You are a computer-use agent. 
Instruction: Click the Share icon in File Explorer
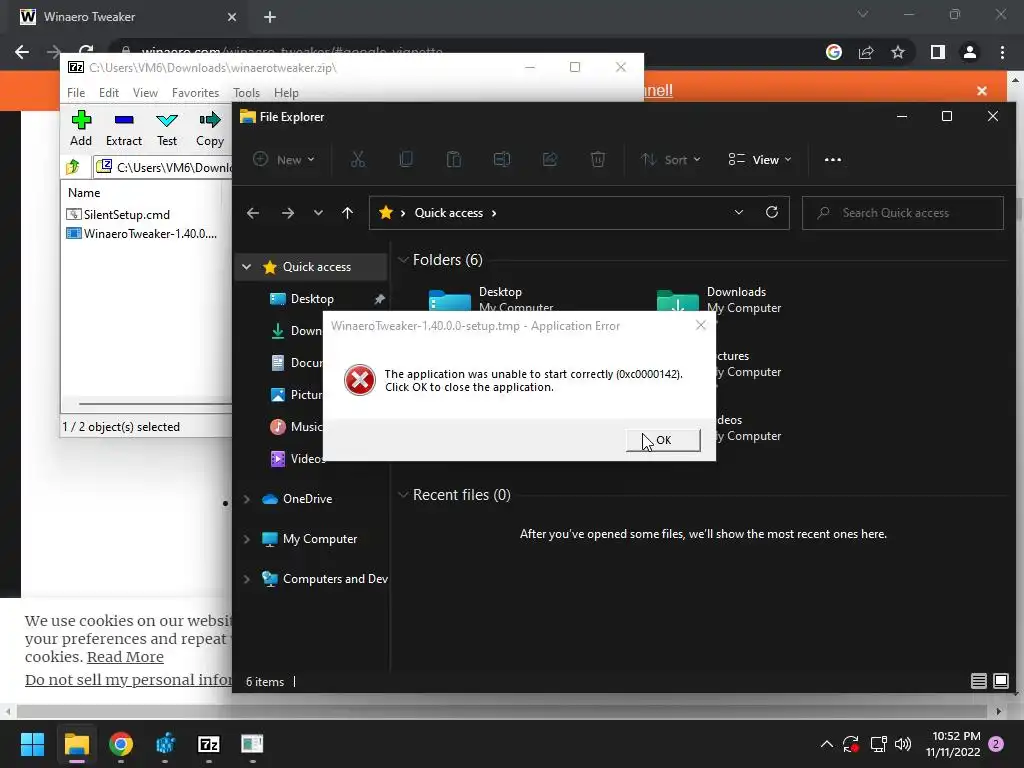click(x=550, y=159)
